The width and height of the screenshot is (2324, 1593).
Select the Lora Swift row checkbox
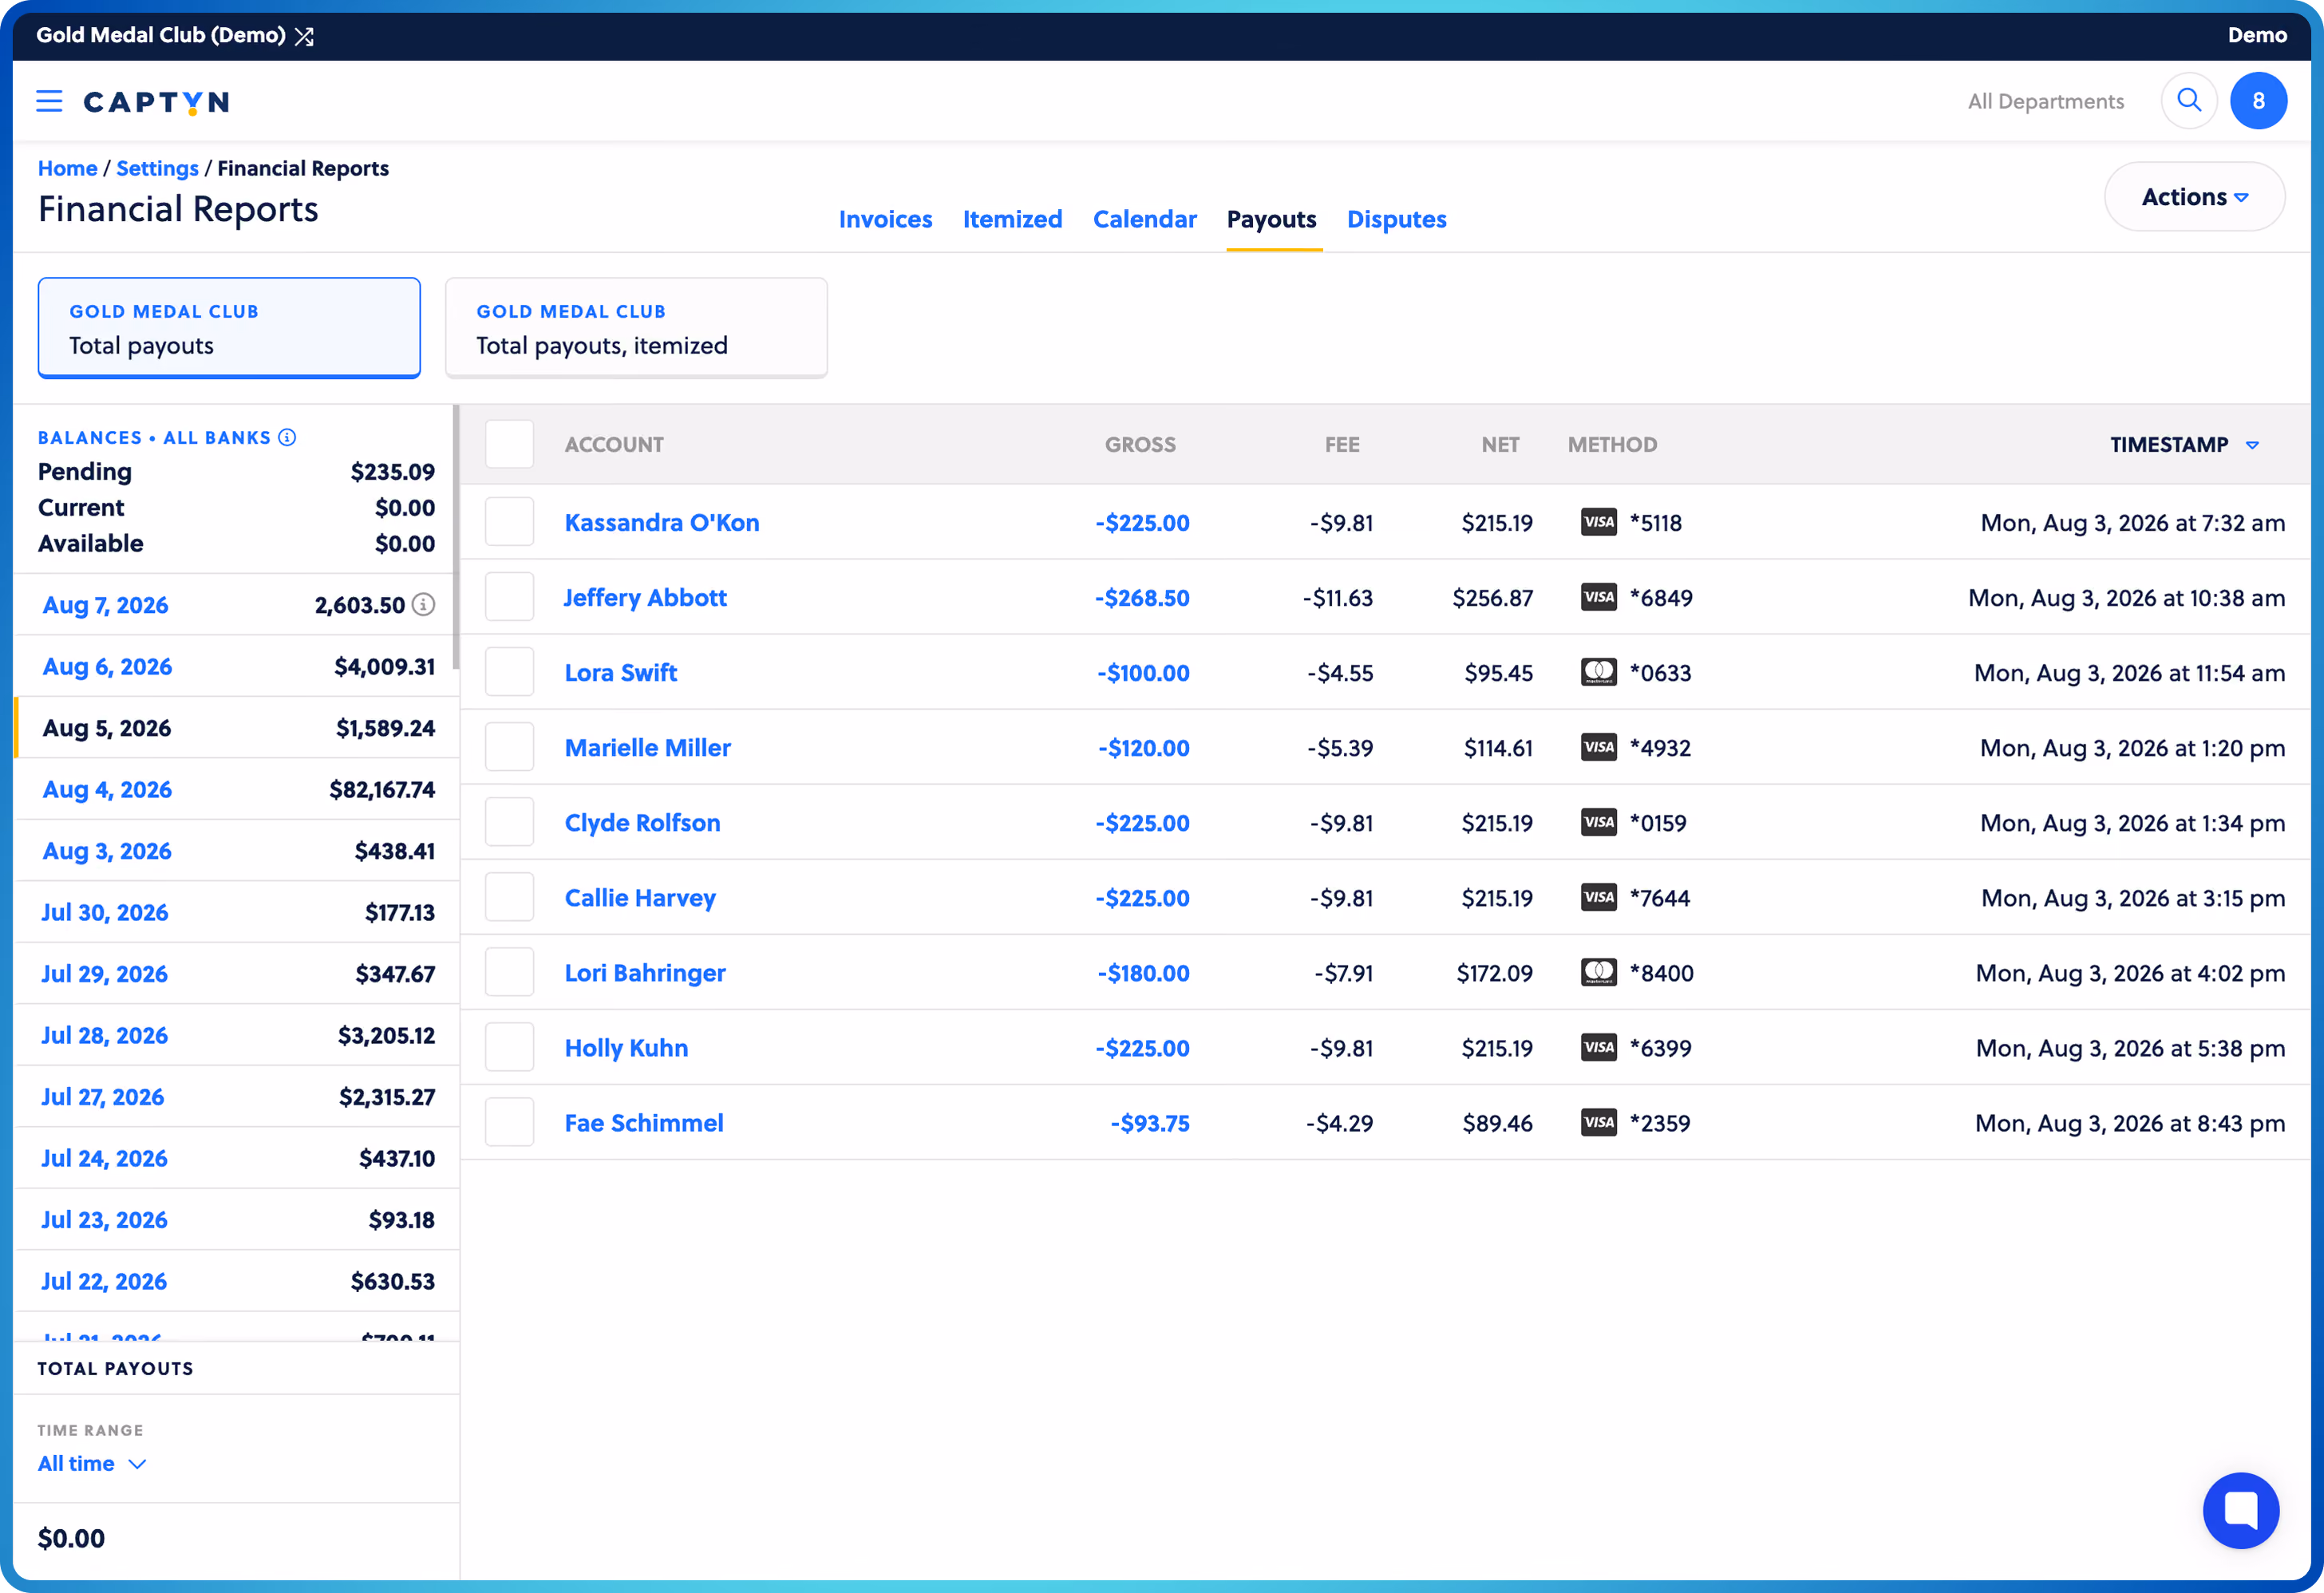point(509,672)
